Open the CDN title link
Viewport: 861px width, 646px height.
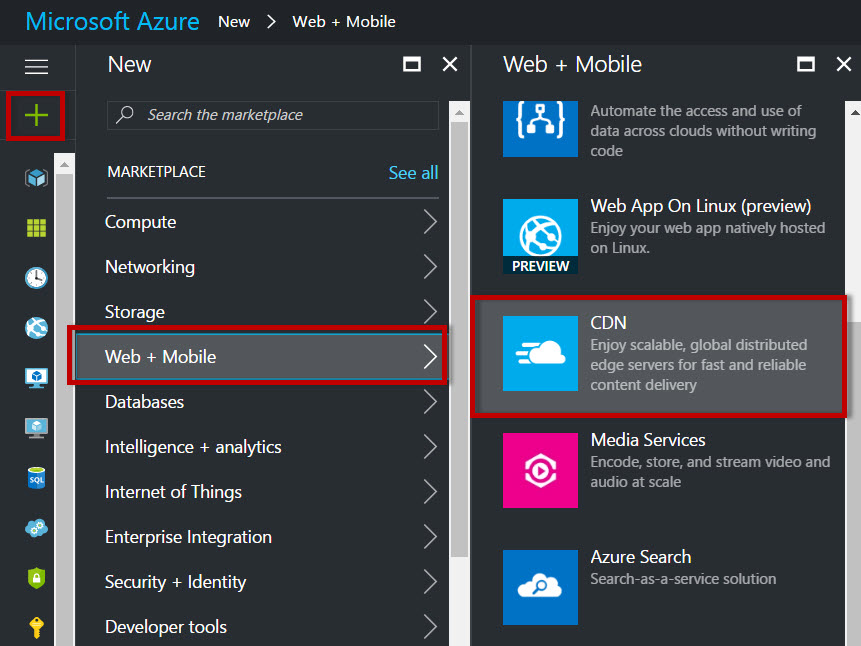tap(608, 322)
